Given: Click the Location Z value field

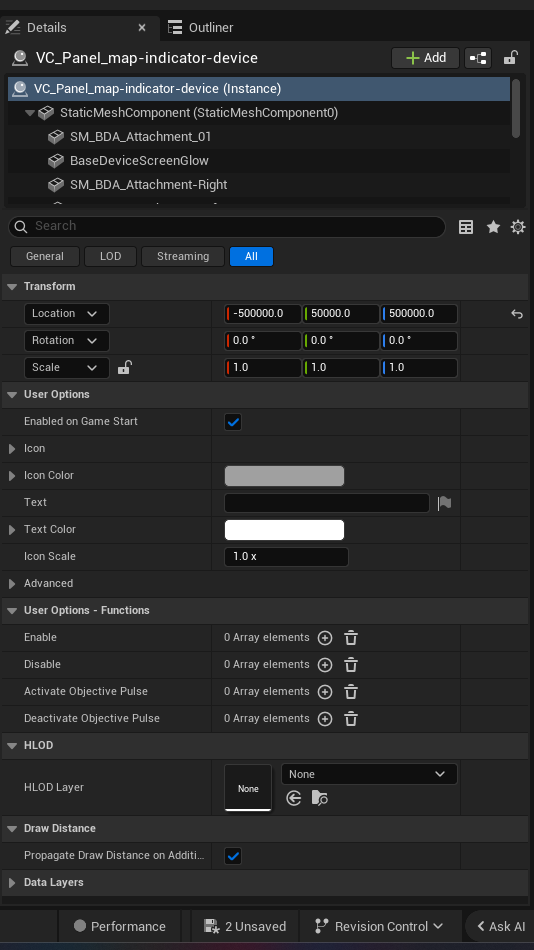Looking at the screenshot, I should click(419, 314).
